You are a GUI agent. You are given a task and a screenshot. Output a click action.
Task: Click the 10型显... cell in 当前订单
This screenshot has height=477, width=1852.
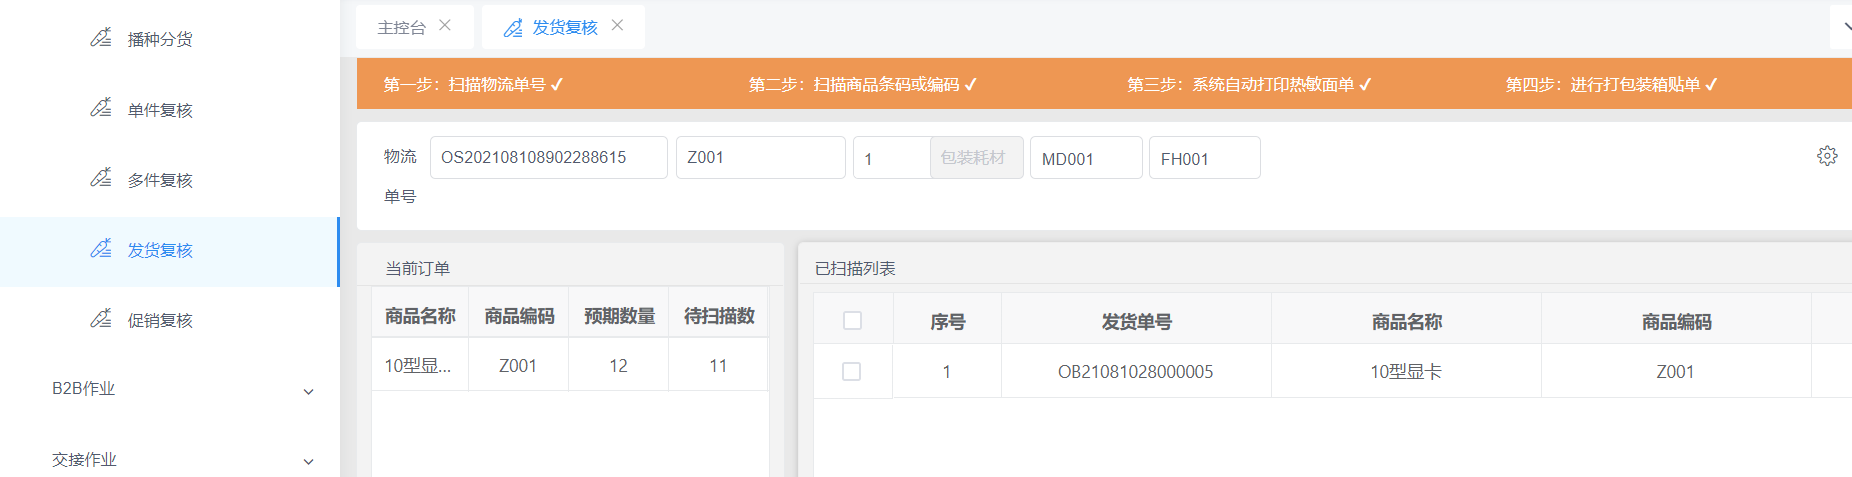(x=420, y=365)
